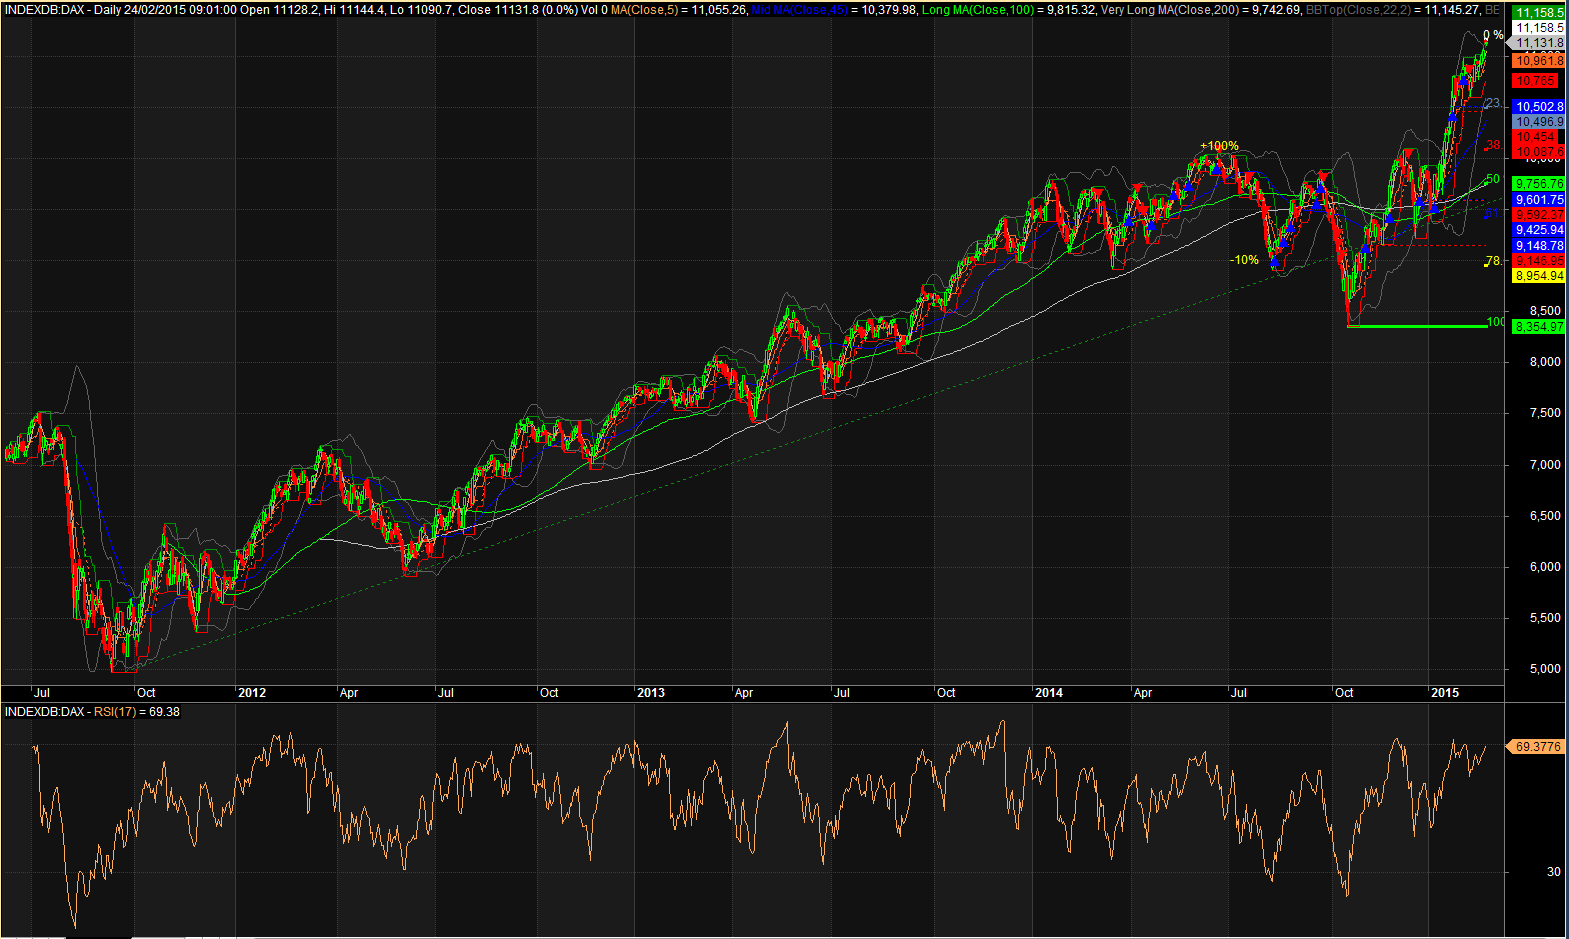Screen dimensions: 1569x939
Task: Select the yellow 78 Fibonacci level label
Action: [x=1493, y=261]
